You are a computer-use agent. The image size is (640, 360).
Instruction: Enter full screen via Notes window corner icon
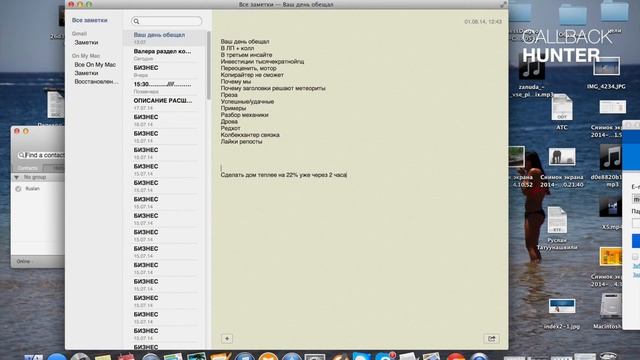tap(503, 4)
